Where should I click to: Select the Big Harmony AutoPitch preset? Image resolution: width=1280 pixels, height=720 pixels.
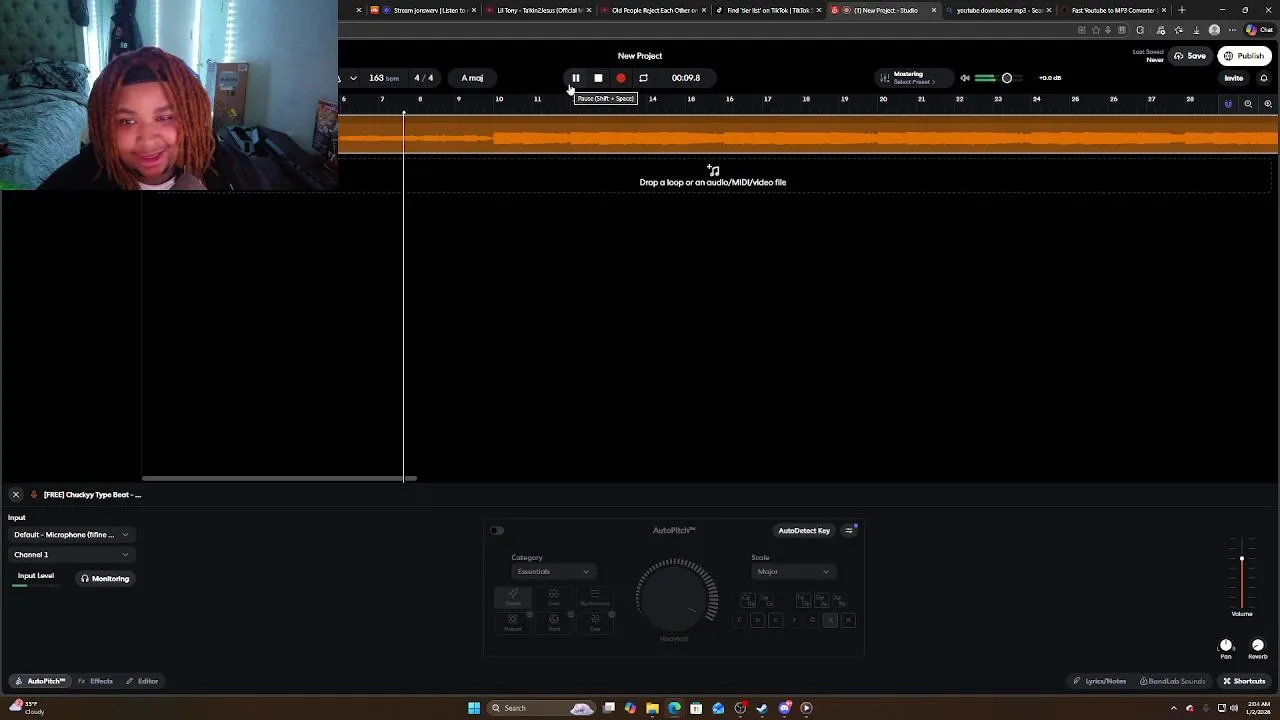click(594, 597)
